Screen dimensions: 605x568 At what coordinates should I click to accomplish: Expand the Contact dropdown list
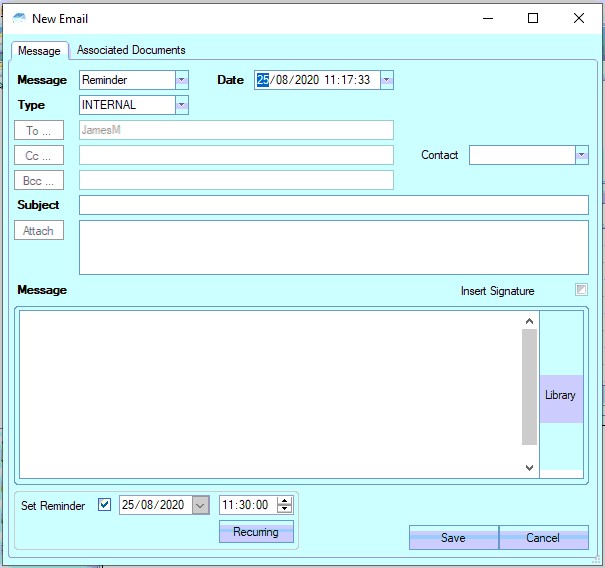point(581,155)
